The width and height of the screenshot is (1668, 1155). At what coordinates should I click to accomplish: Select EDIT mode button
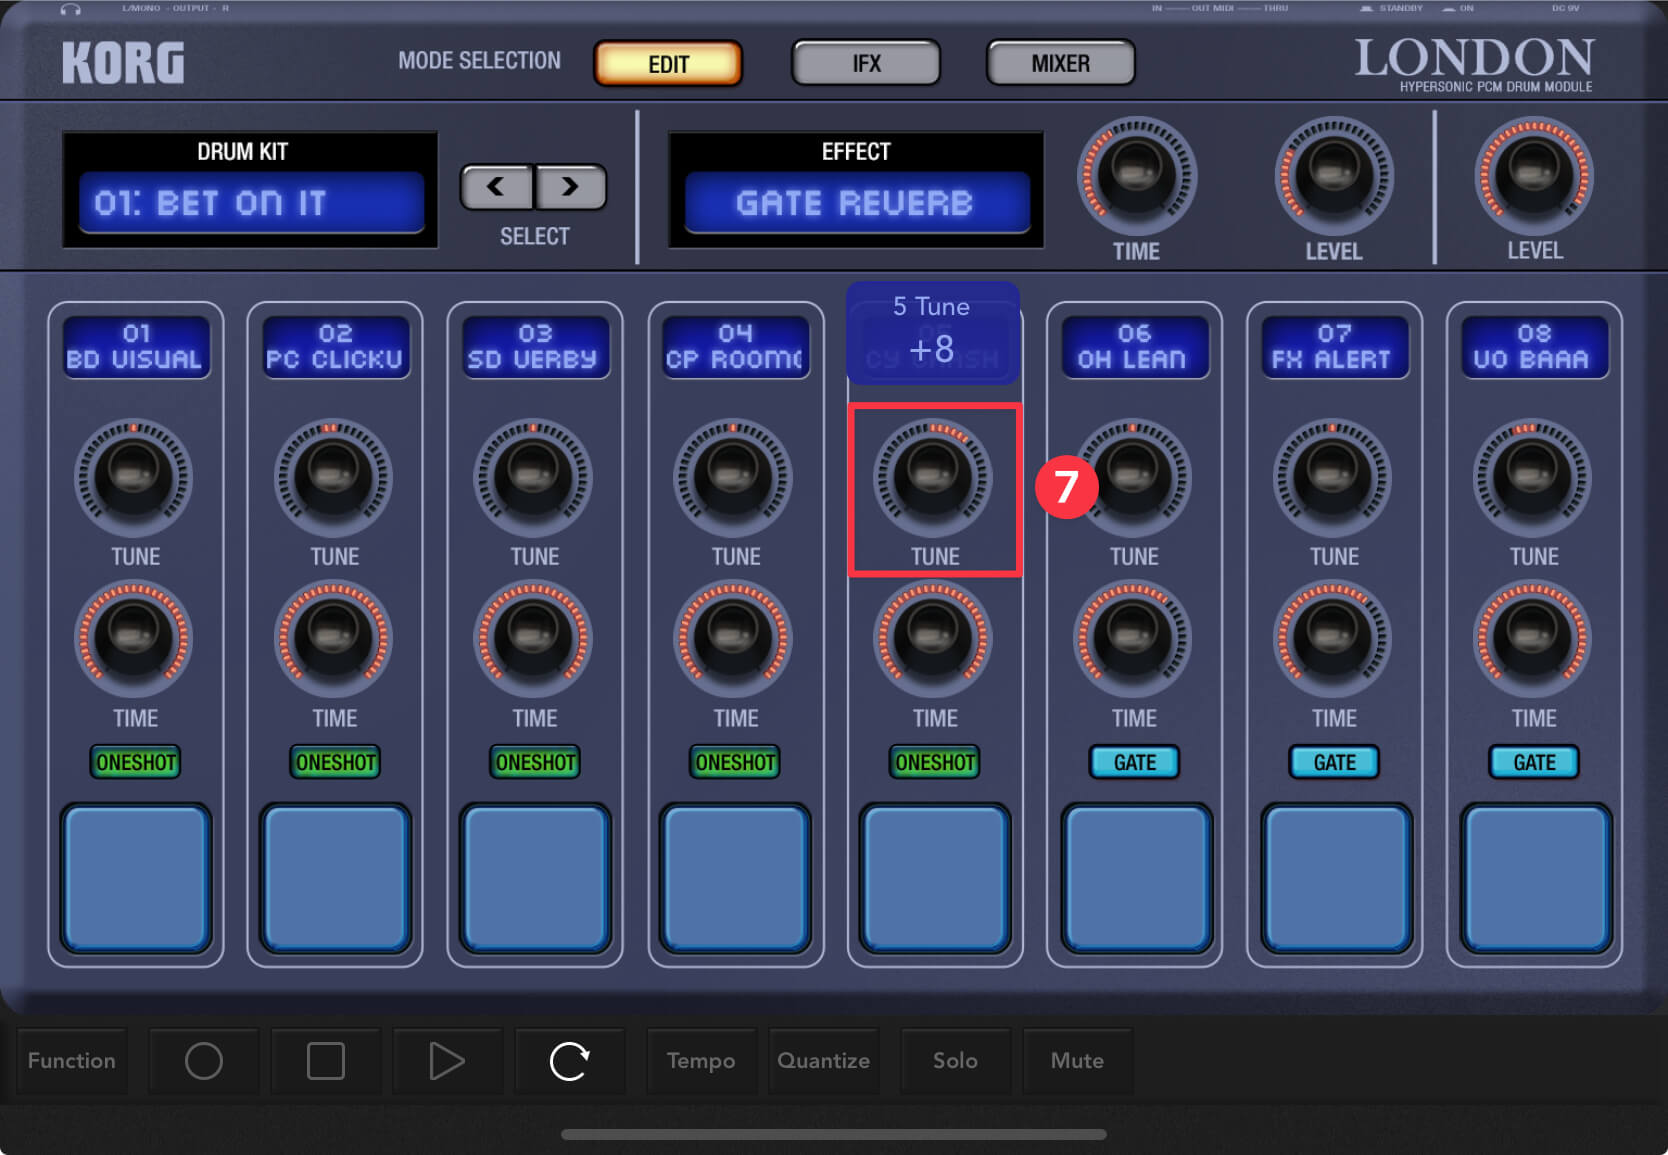(668, 64)
